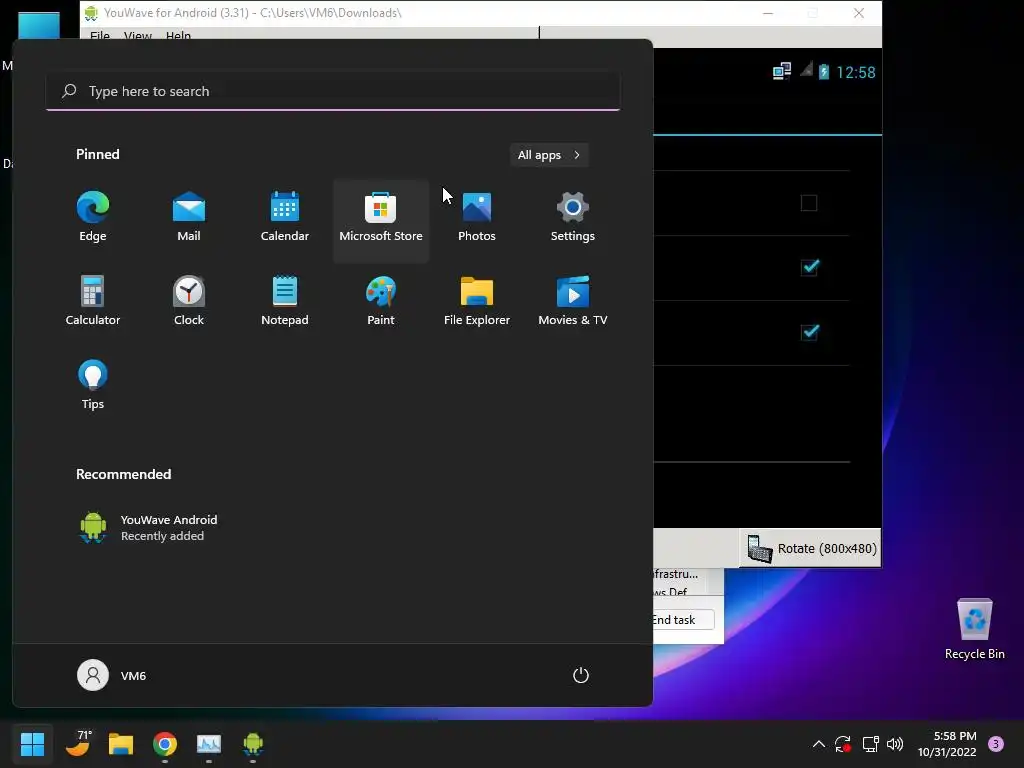Open the Help menu in YouWave
Image resolution: width=1024 pixels, height=768 pixels.
178,35
